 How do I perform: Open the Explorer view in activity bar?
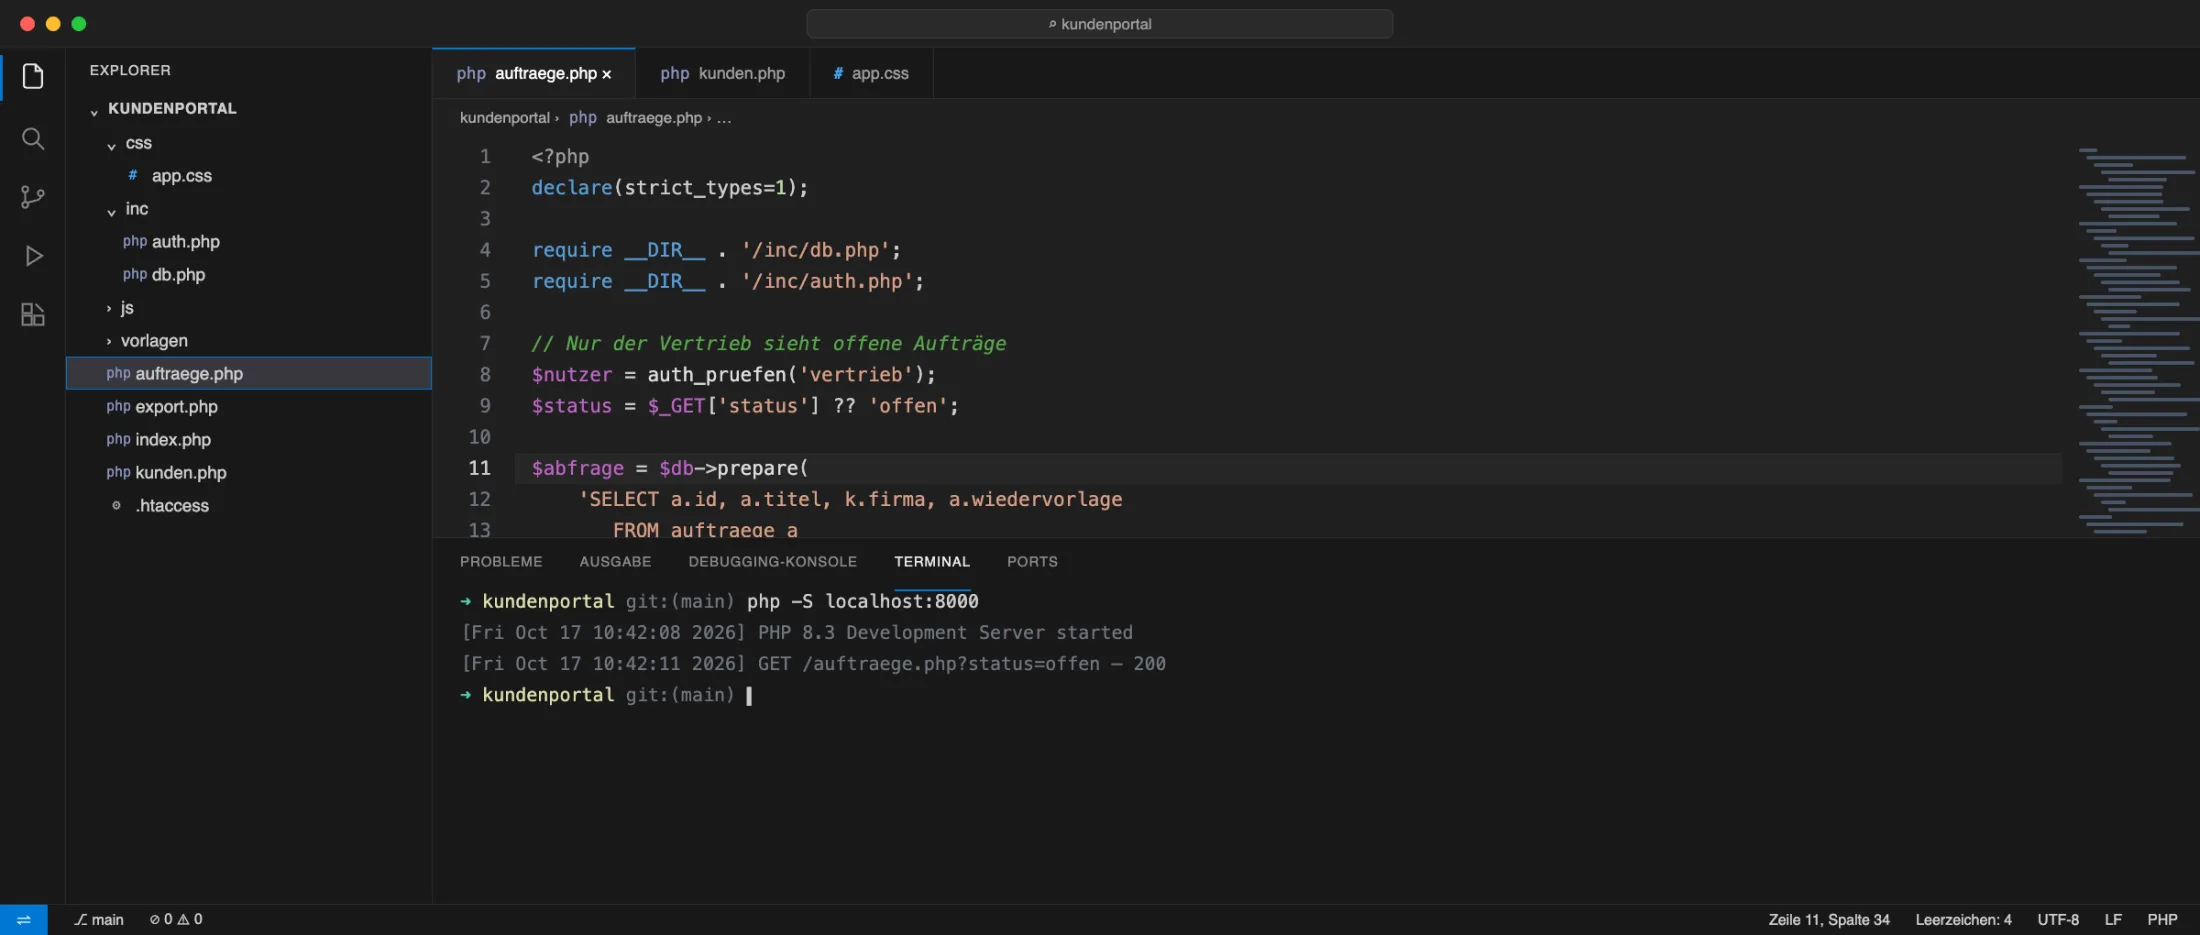click(33, 76)
